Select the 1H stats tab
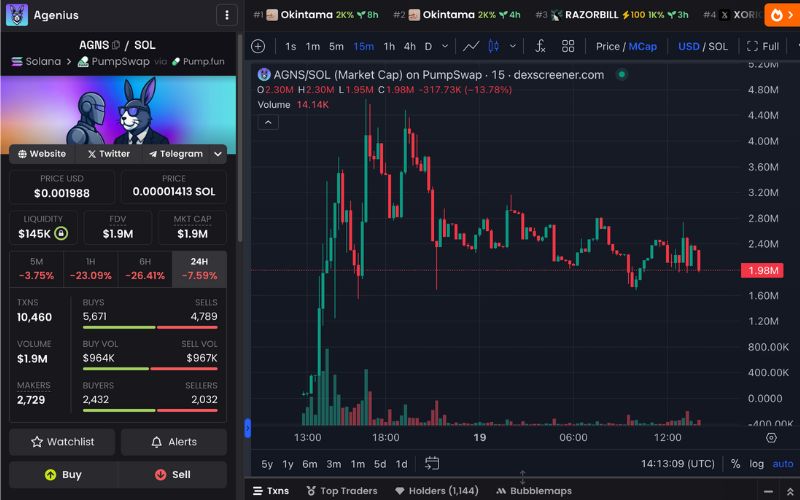The height and width of the screenshot is (500, 800). [x=90, y=269]
